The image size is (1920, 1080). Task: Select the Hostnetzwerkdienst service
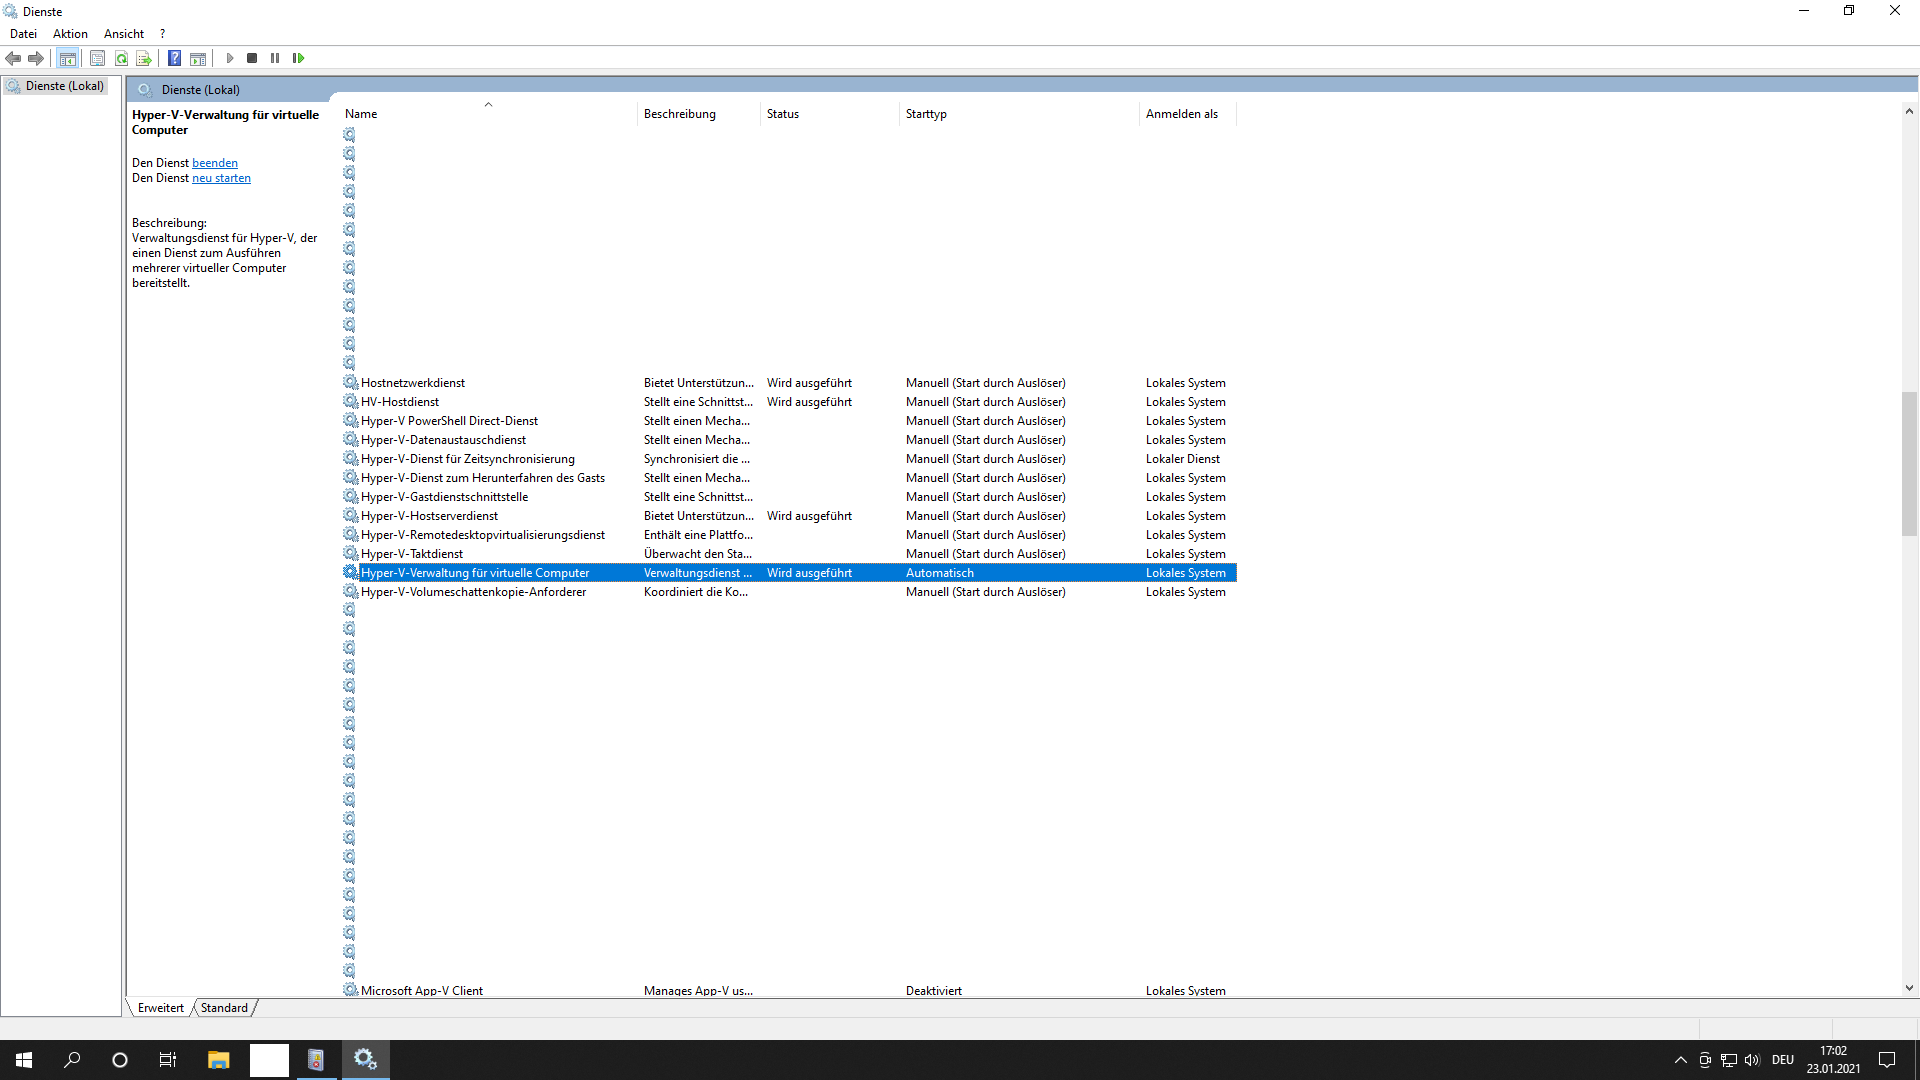coord(789,382)
